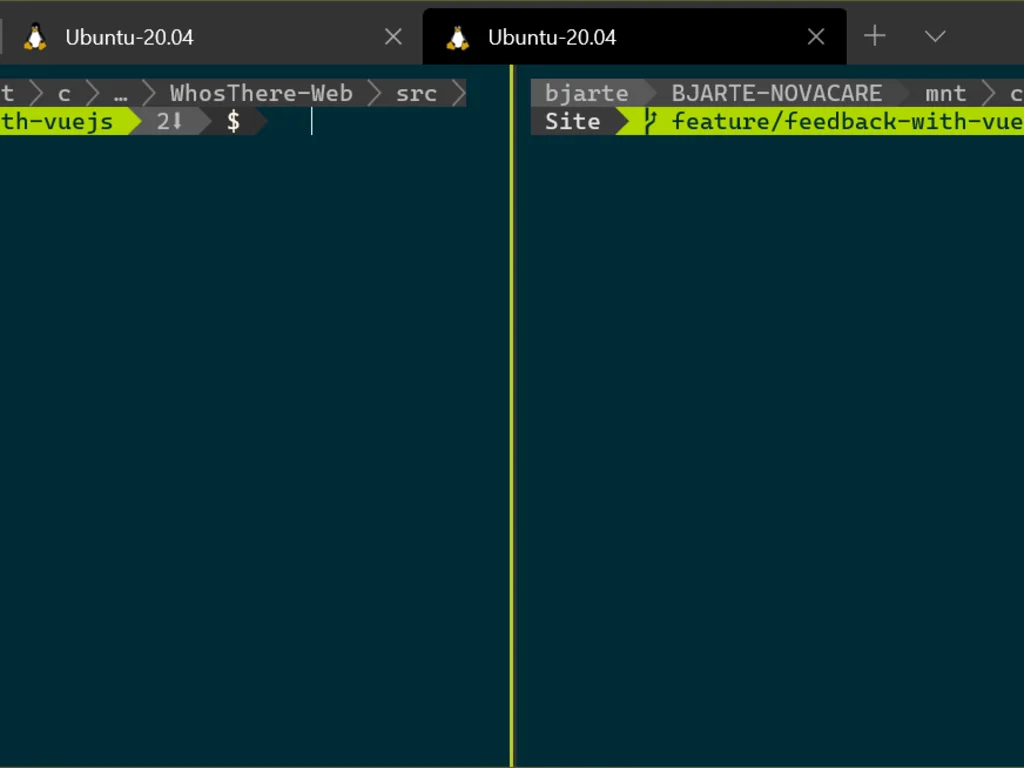Select the active second Ubuntu-20.04 tab
This screenshot has height=768, width=1024.
(635, 37)
